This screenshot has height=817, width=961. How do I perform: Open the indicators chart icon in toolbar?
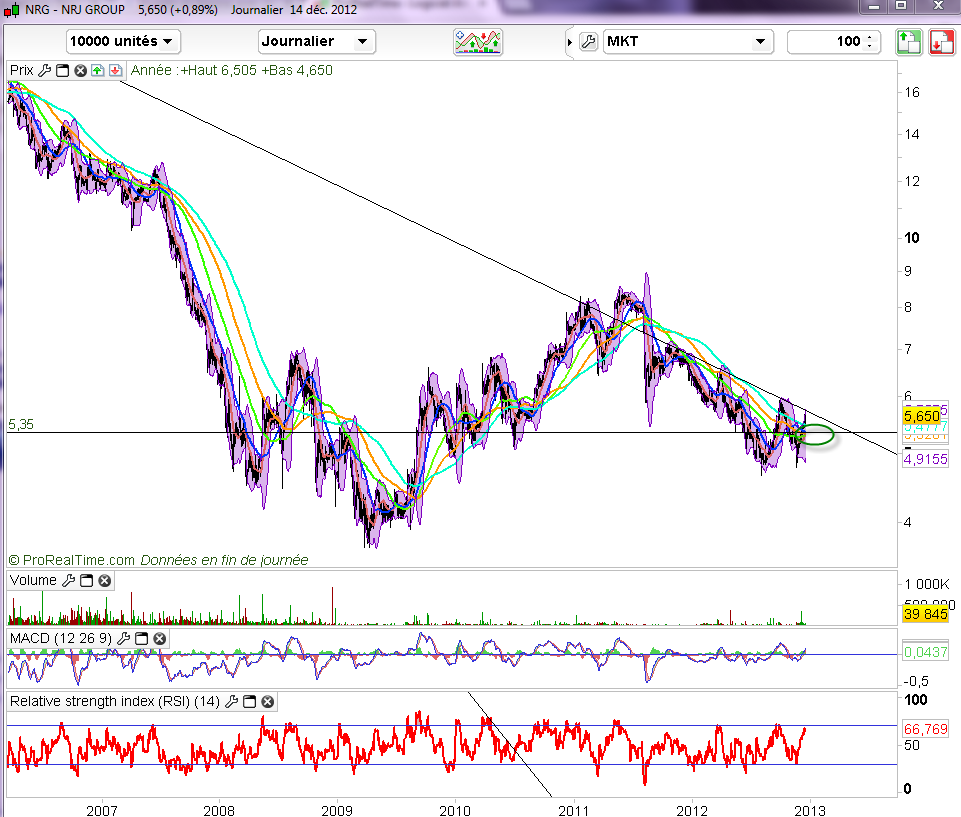point(478,42)
